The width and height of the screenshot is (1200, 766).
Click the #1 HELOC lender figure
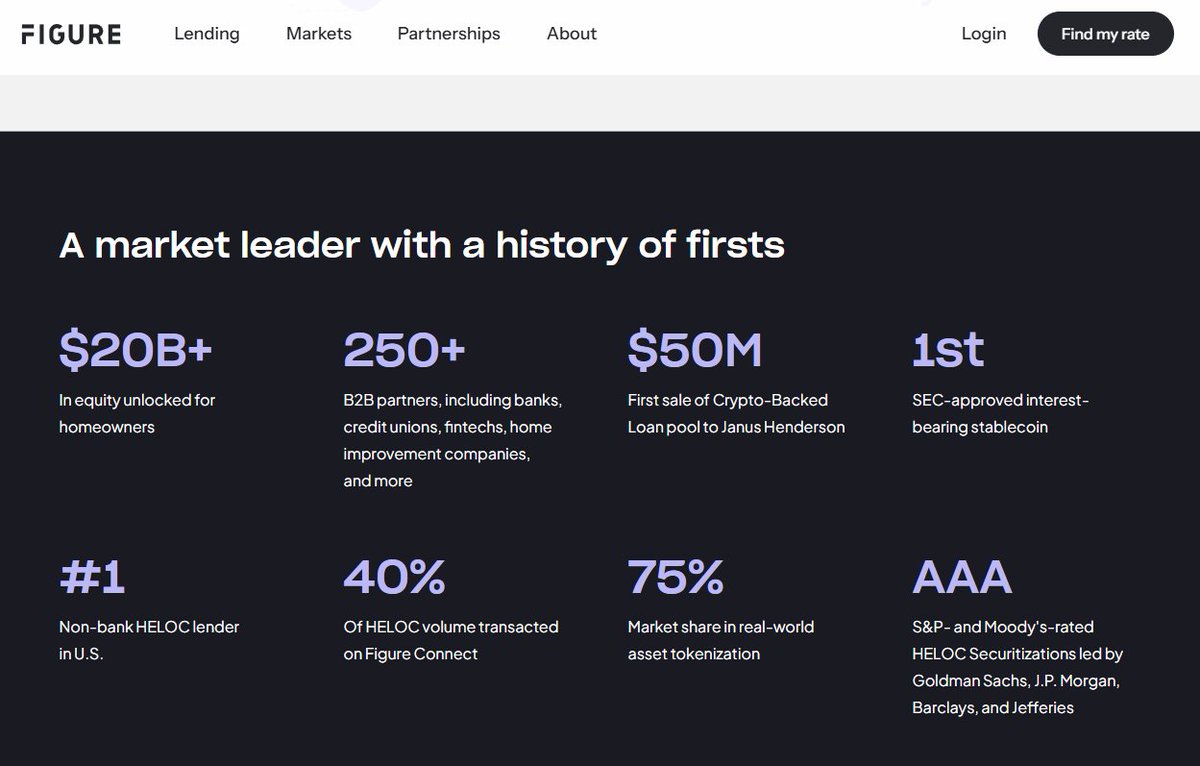[x=92, y=577]
